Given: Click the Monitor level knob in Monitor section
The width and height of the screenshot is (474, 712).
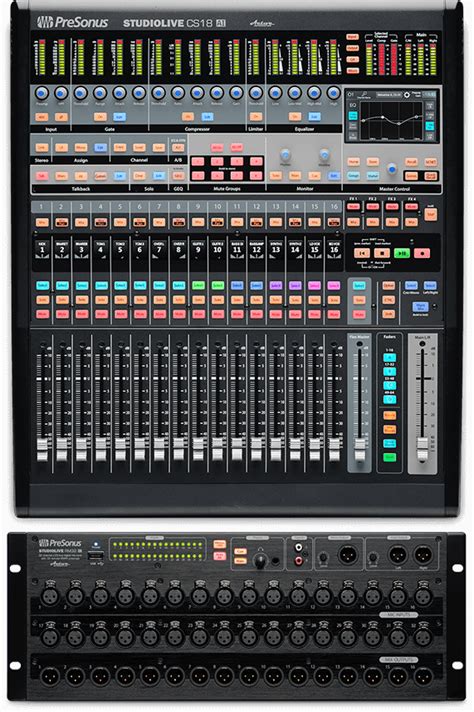Looking at the screenshot, I should tap(324, 155).
